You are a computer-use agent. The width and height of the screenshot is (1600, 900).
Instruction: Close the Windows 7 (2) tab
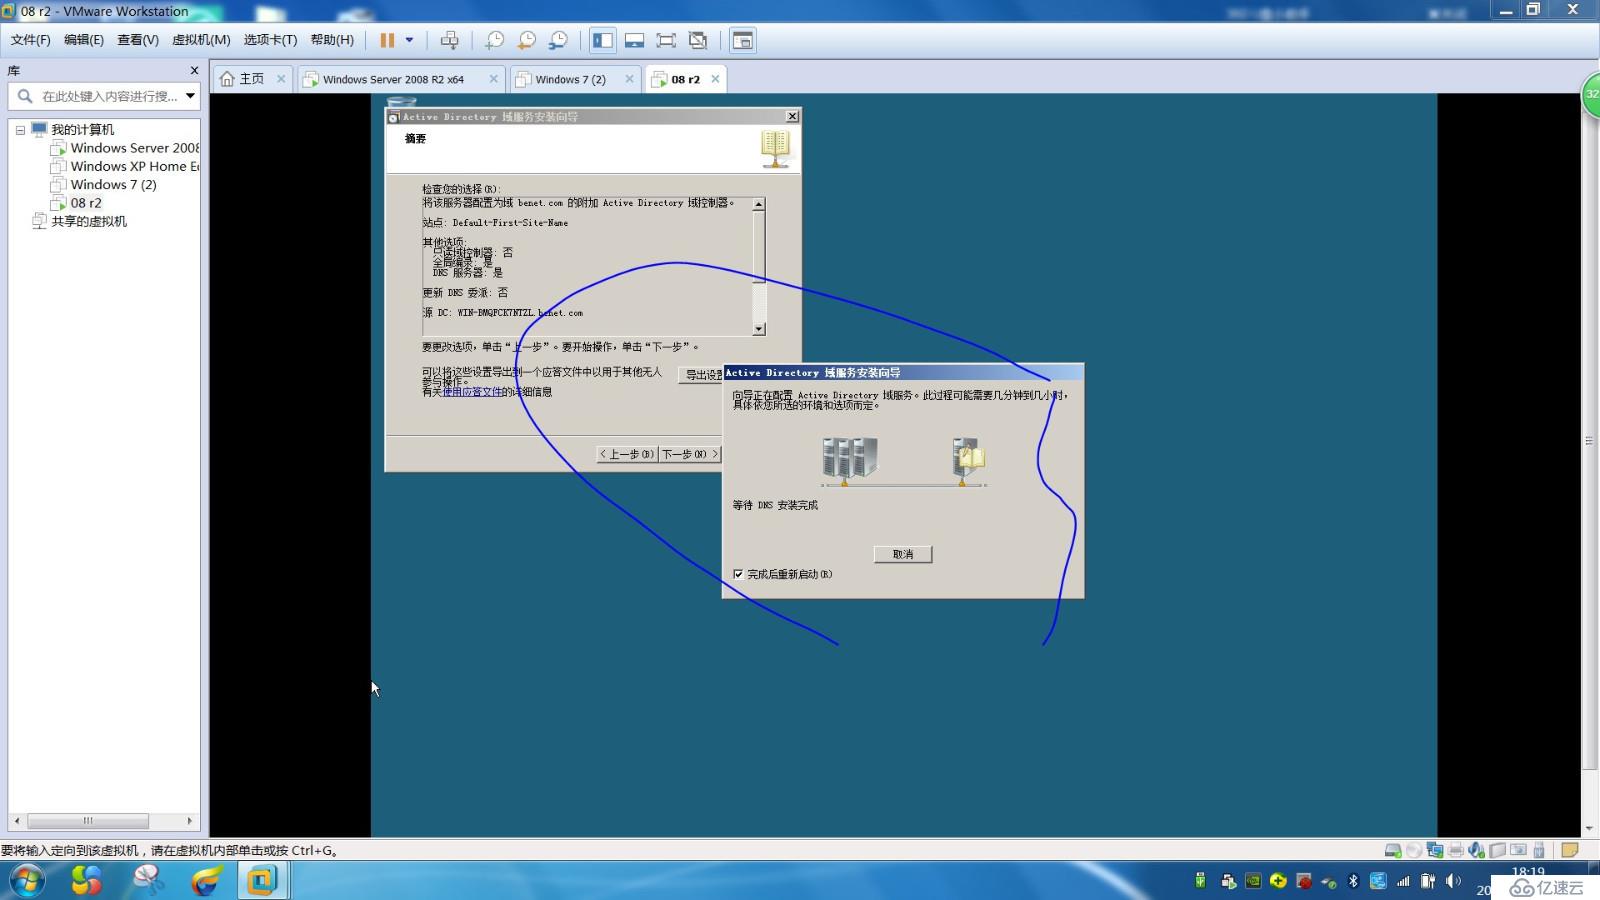[629, 79]
